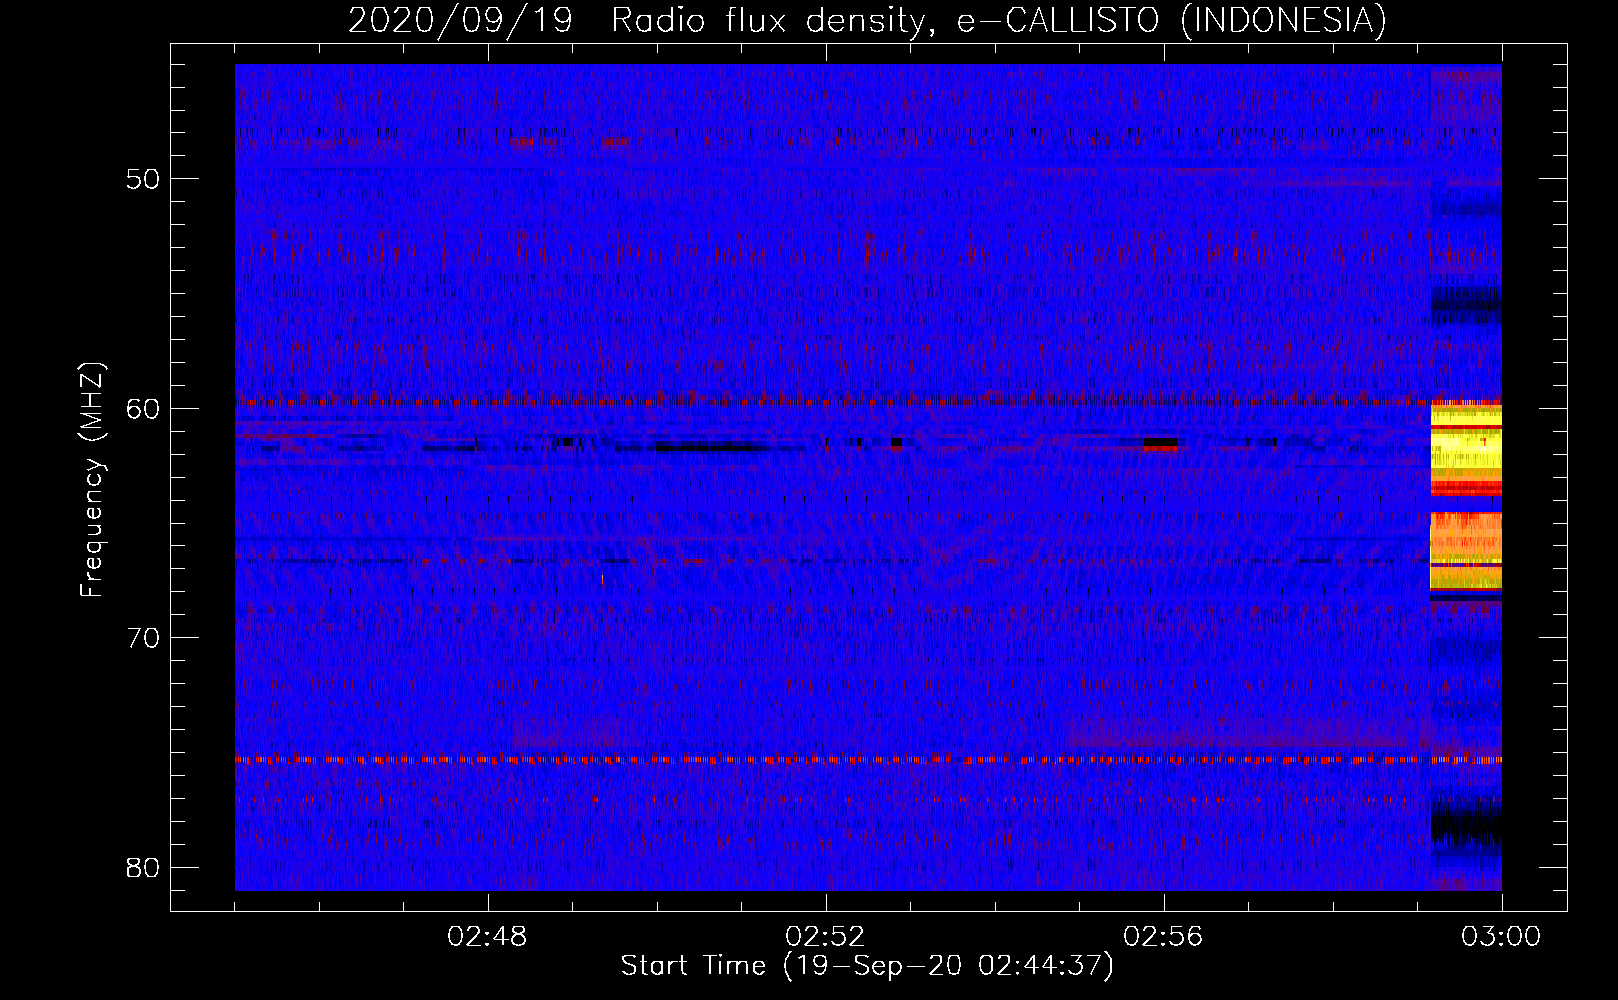Click the "Frequency (MHZ)" y-axis label
The width and height of the screenshot is (1618, 1000).
tap(92, 480)
